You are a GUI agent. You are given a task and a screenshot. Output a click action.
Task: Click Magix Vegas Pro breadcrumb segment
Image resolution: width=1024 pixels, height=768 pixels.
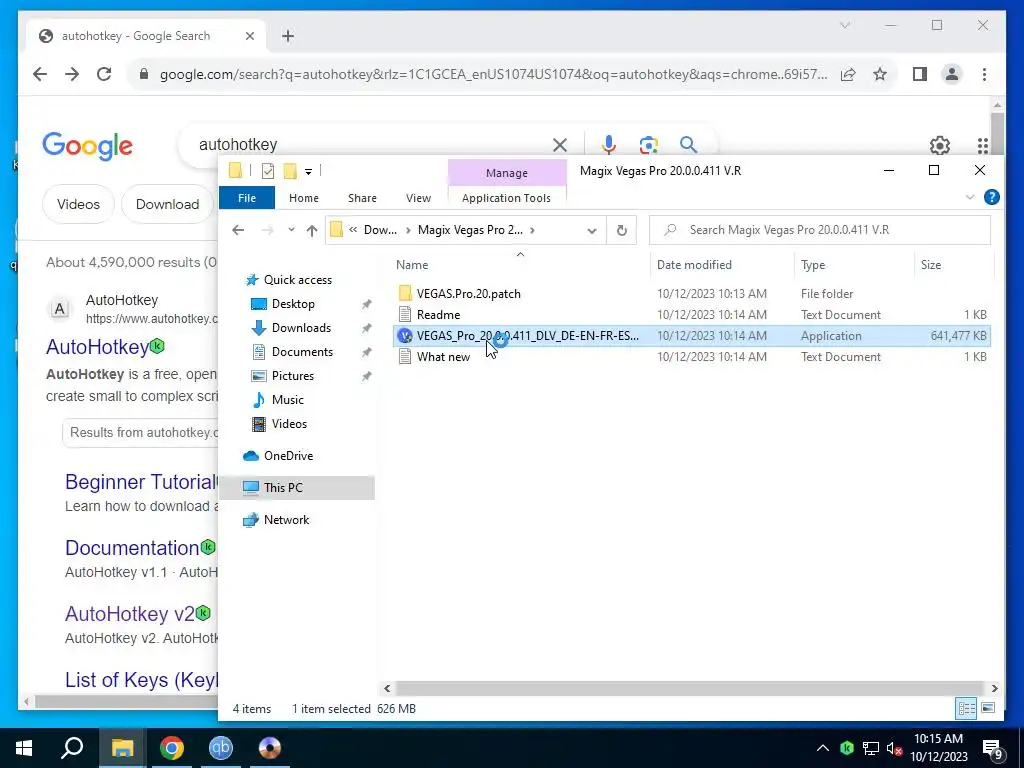[x=470, y=230]
